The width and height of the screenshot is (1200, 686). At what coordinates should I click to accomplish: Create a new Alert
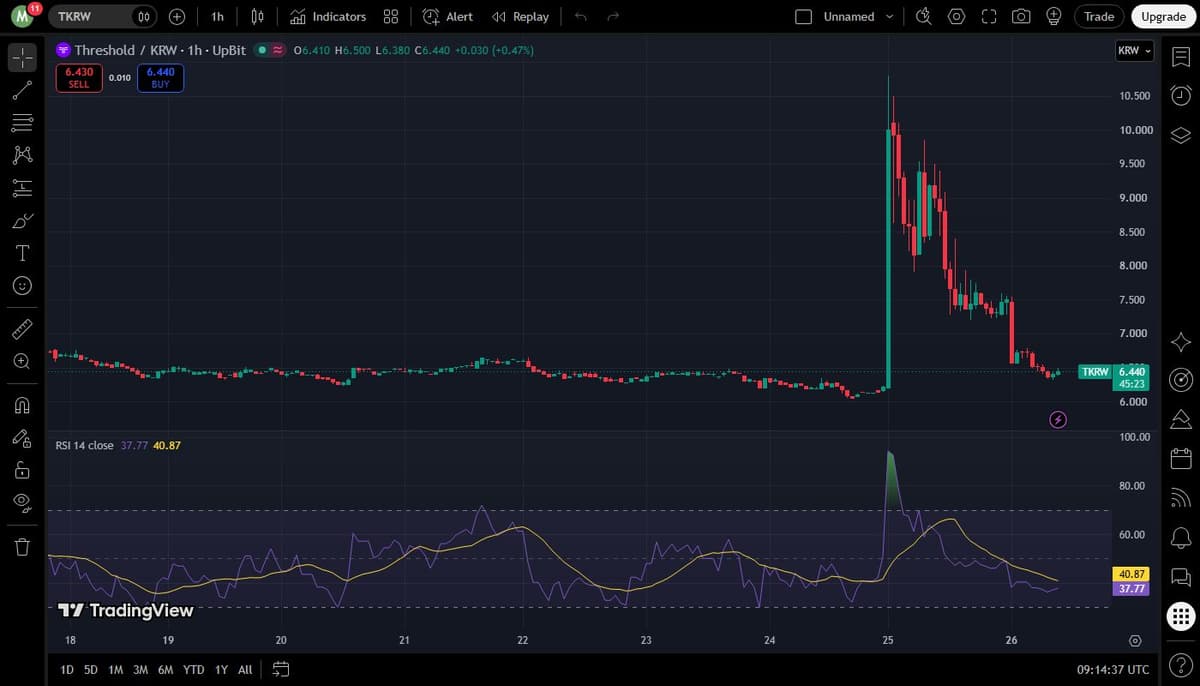448,16
